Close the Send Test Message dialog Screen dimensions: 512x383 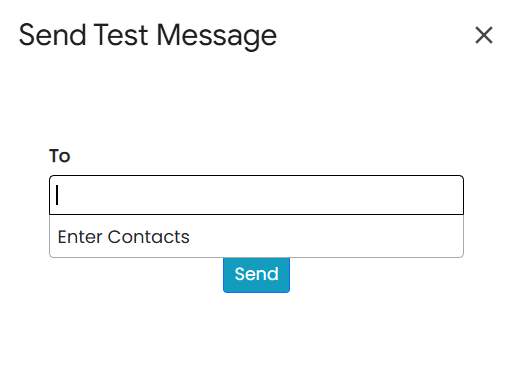tap(484, 35)
